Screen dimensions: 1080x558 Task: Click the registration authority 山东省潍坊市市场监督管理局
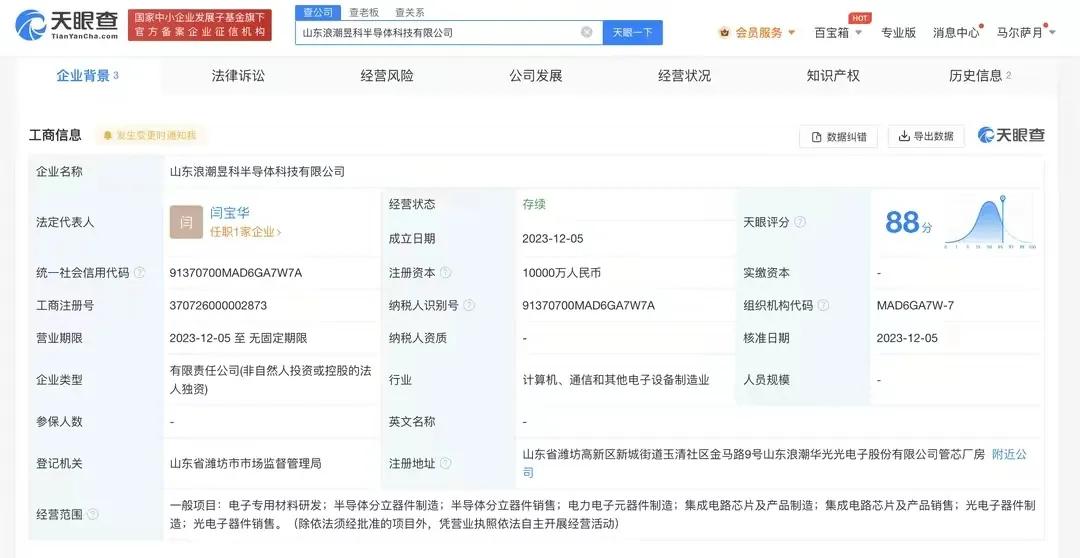coord(245,464)
